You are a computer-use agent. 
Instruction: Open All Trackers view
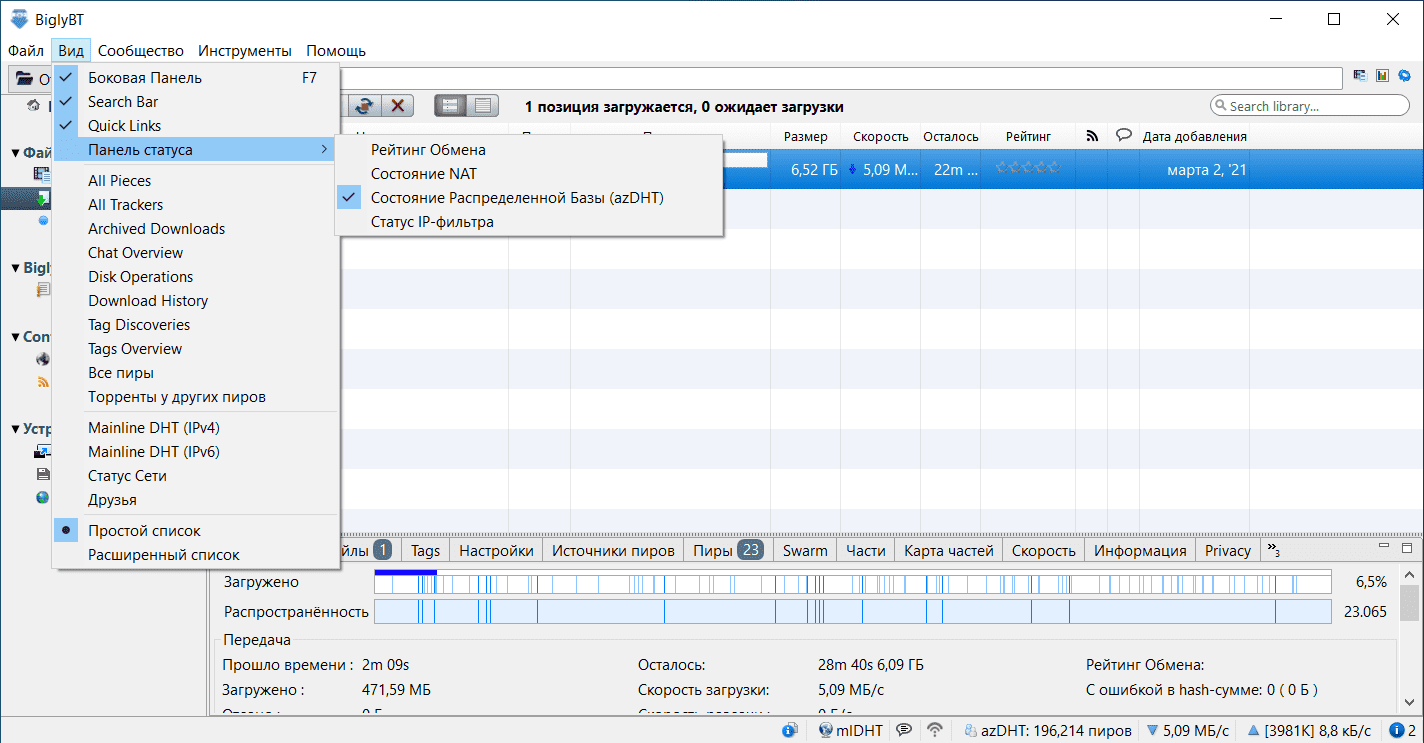196,204
